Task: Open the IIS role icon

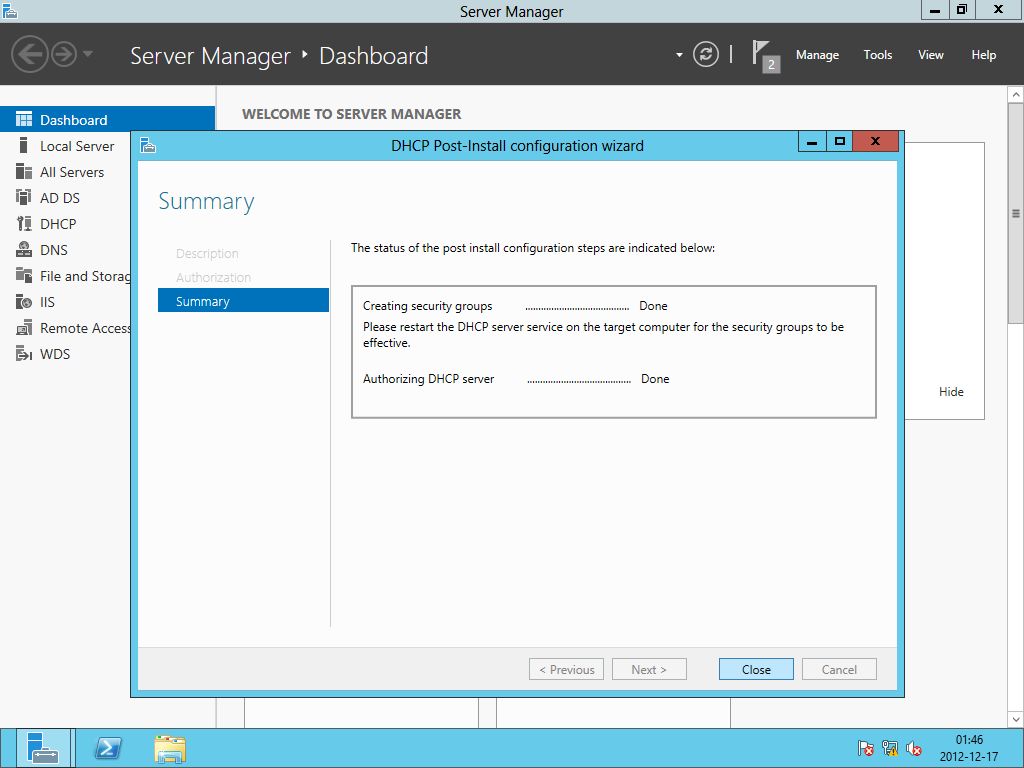Action: point(24,302)
